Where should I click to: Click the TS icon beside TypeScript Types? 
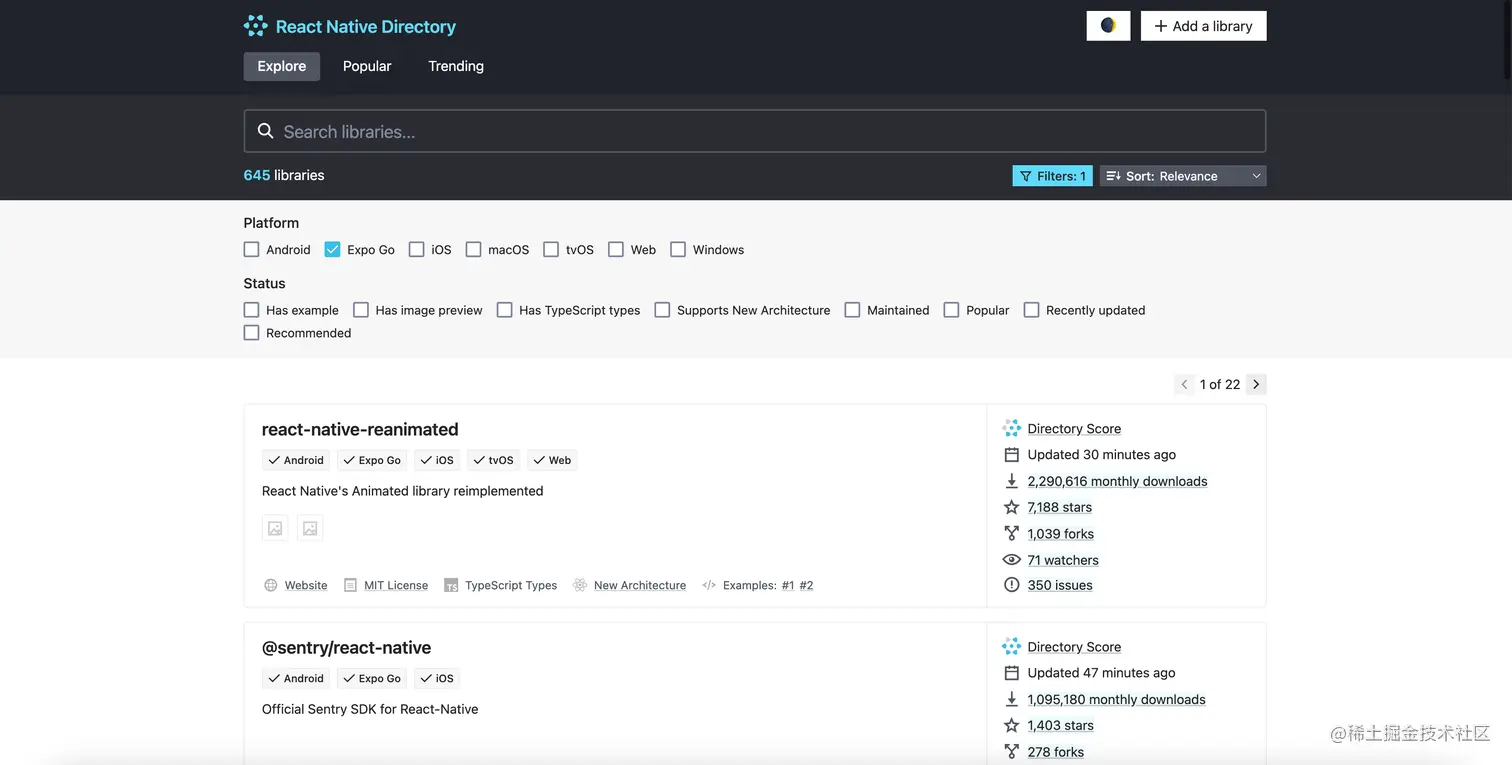tap(451, 585)
